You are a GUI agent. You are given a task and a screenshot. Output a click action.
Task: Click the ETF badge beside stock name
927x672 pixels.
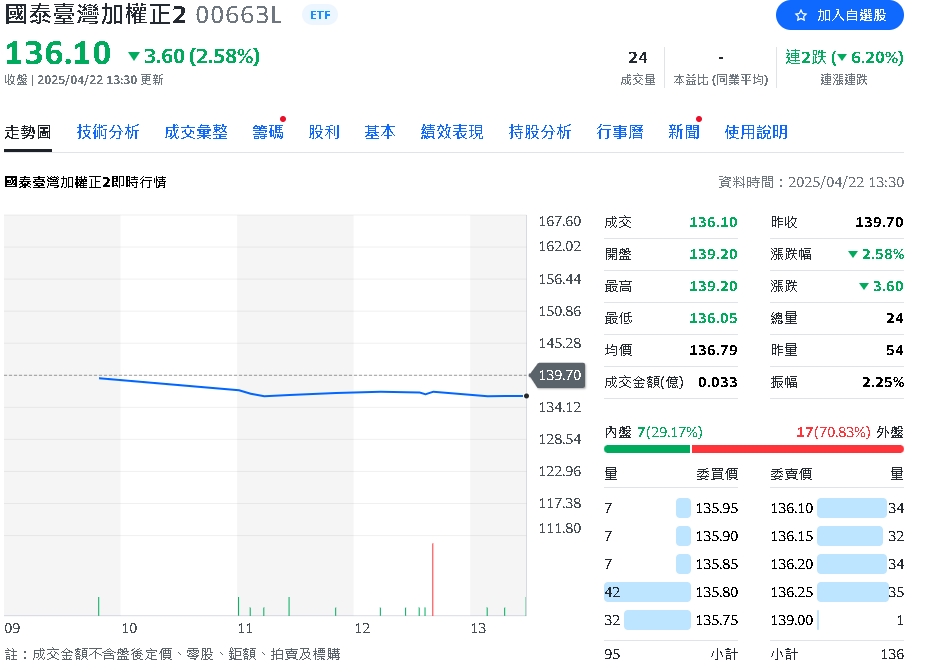coord(318,15)
